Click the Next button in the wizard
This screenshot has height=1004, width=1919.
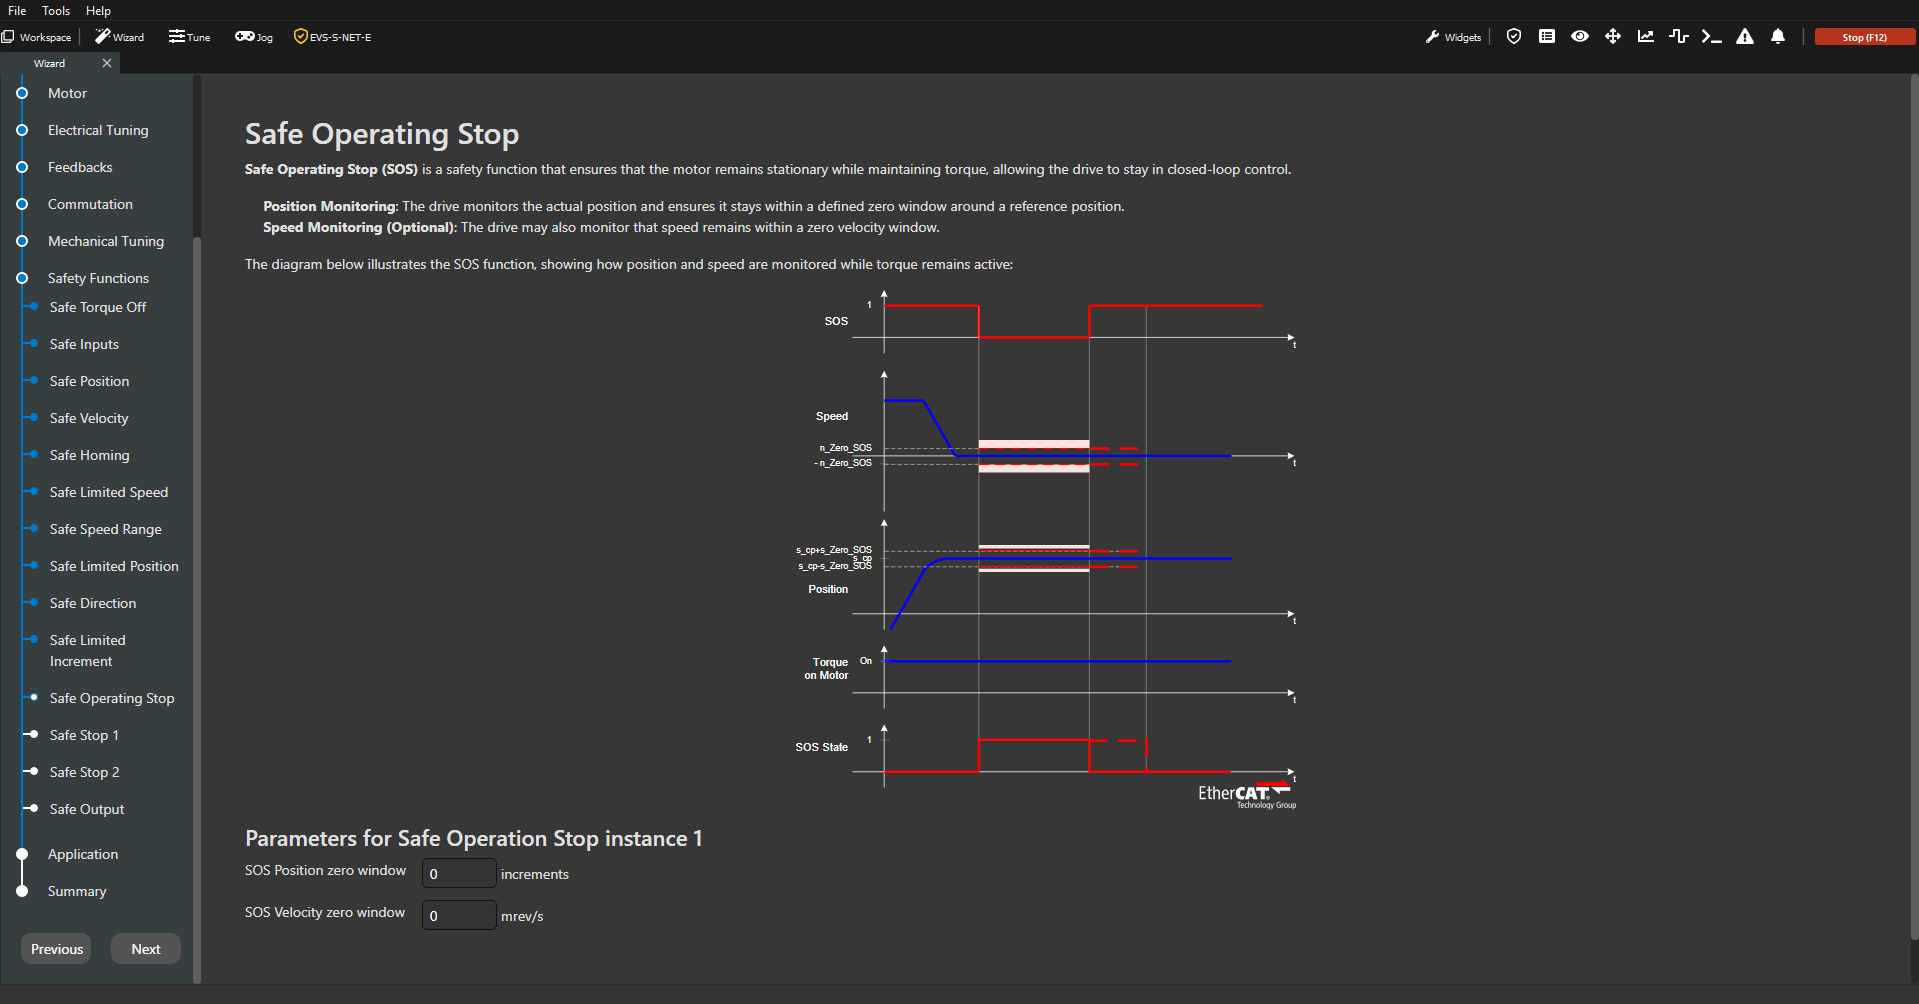tap(145, 949)
